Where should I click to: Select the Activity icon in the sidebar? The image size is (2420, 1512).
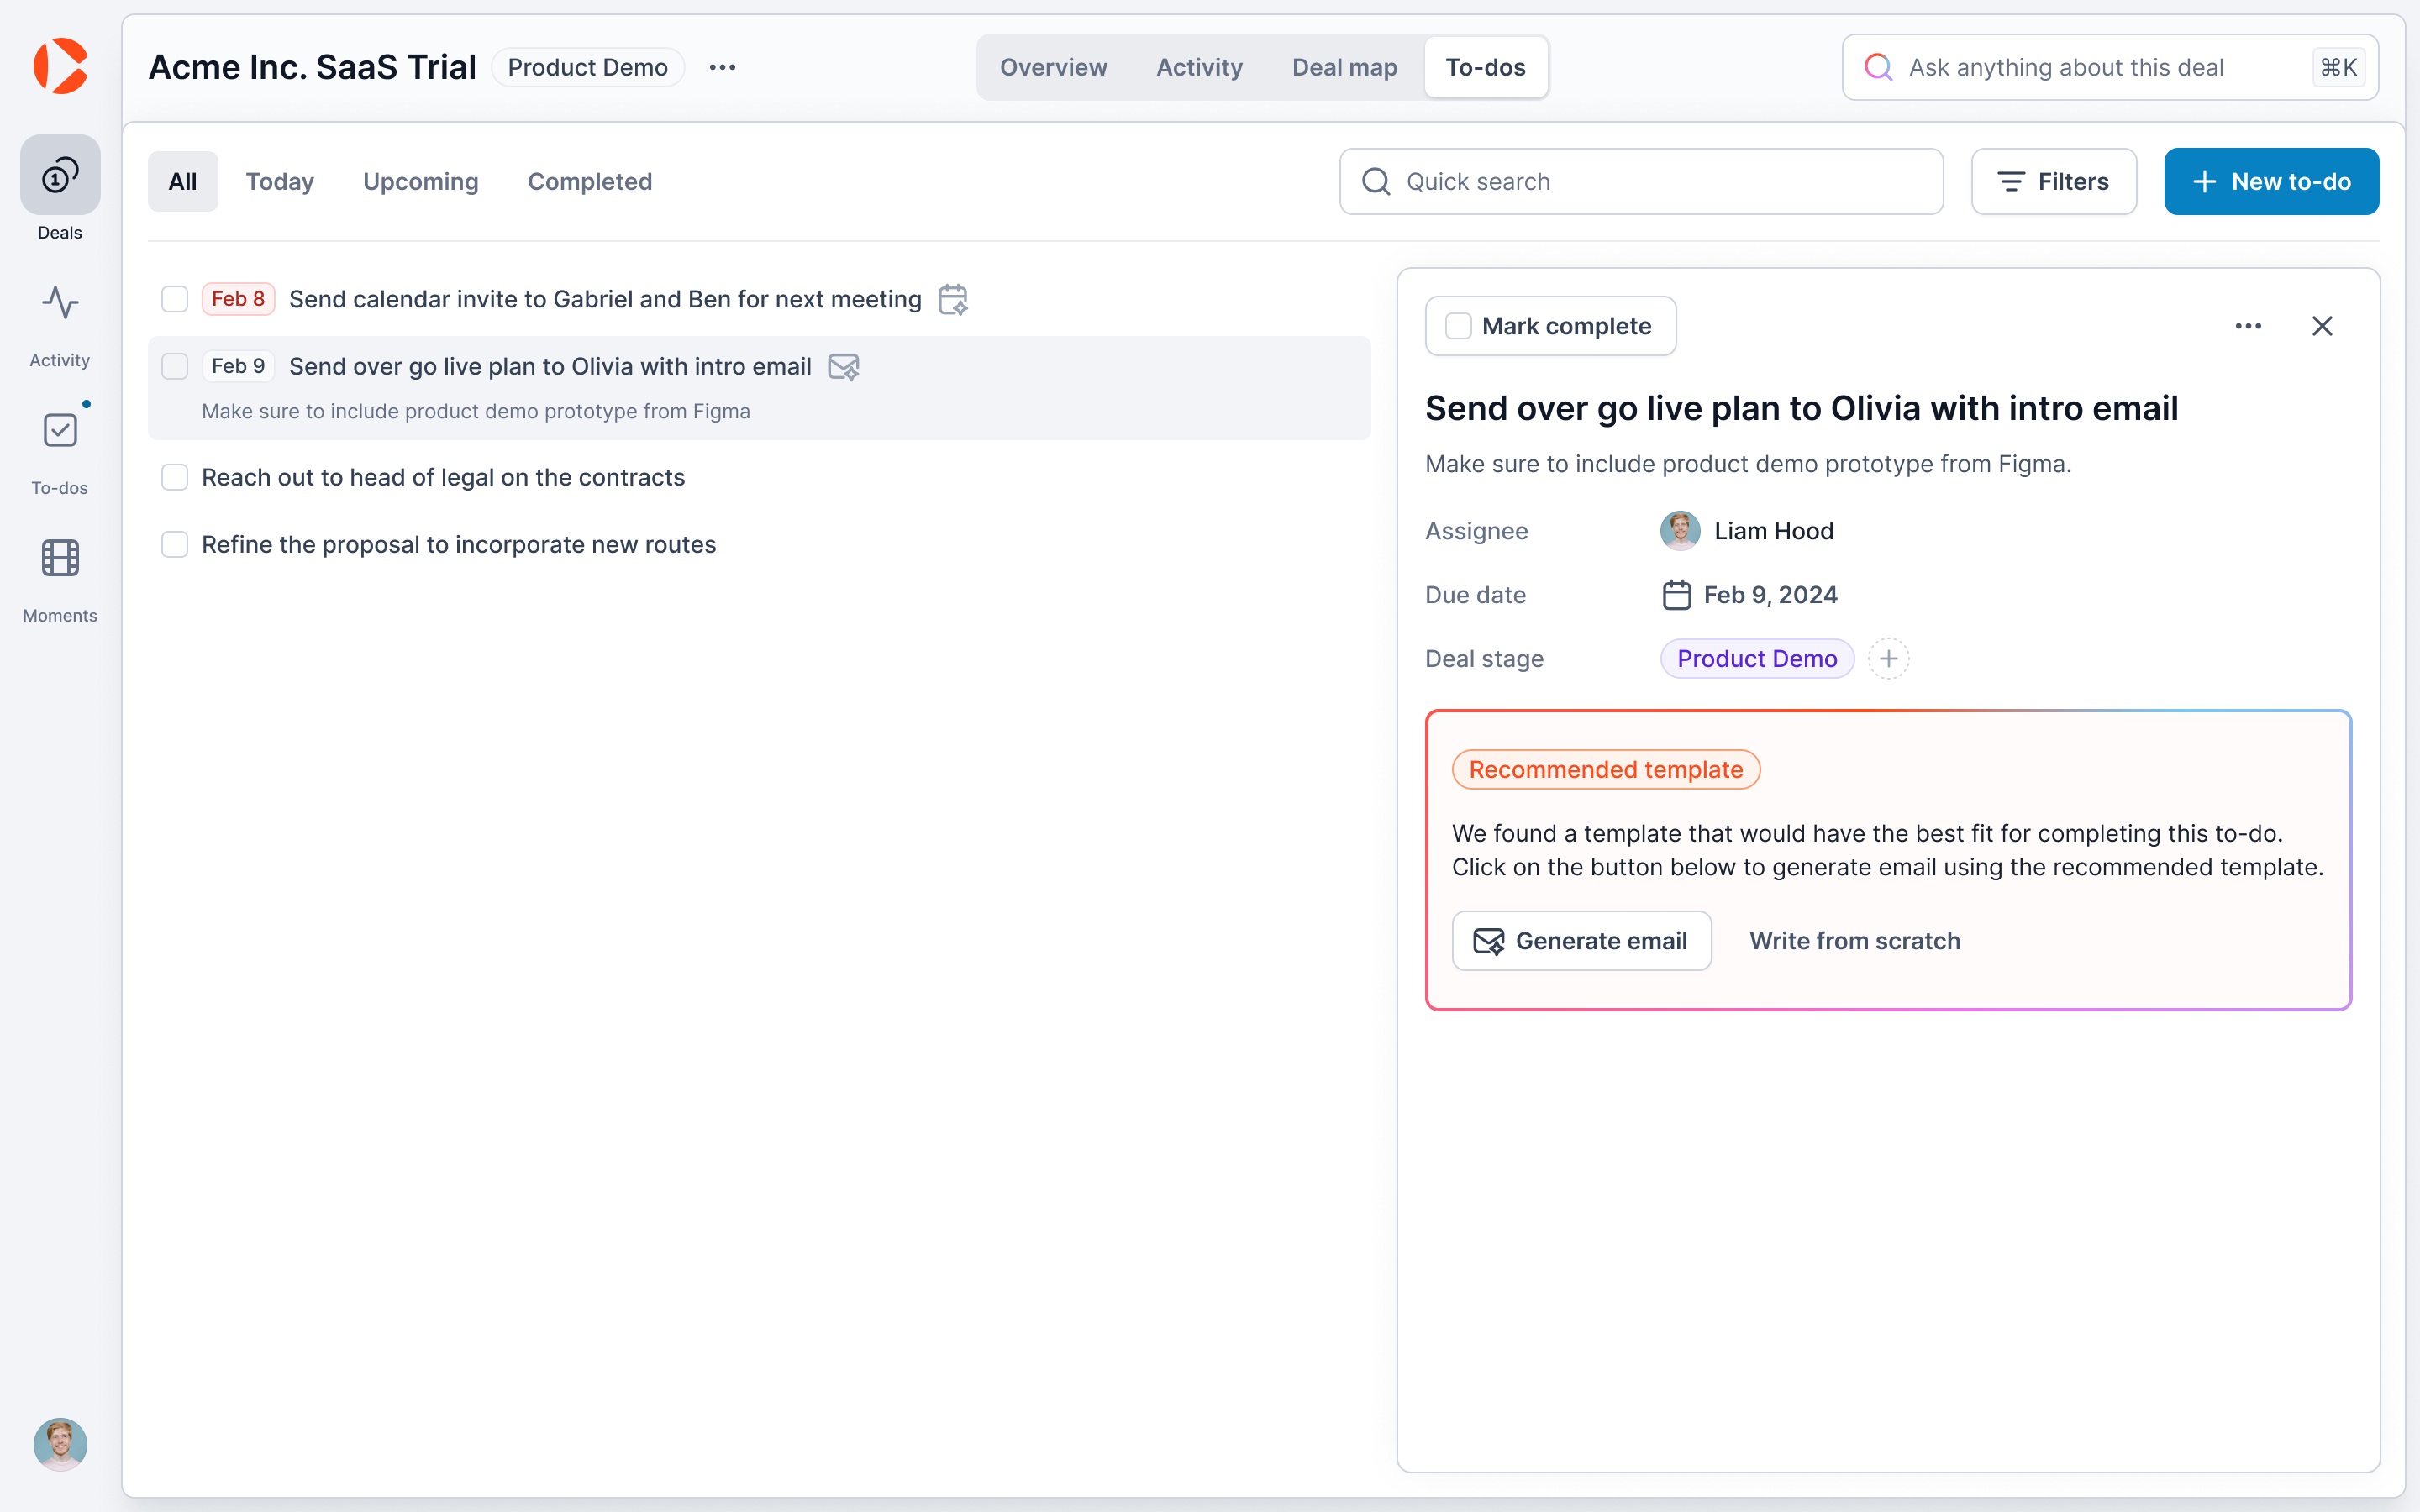[60, 303]
